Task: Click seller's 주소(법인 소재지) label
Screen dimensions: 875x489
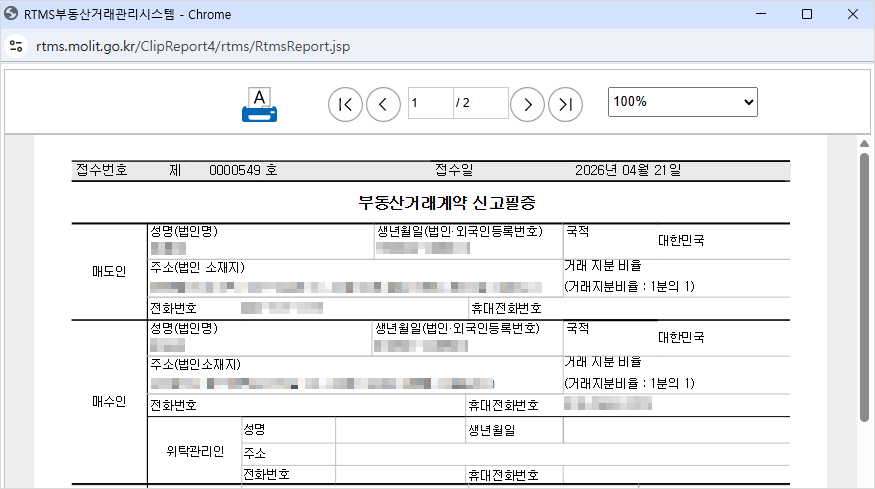Action: point(198,267)
